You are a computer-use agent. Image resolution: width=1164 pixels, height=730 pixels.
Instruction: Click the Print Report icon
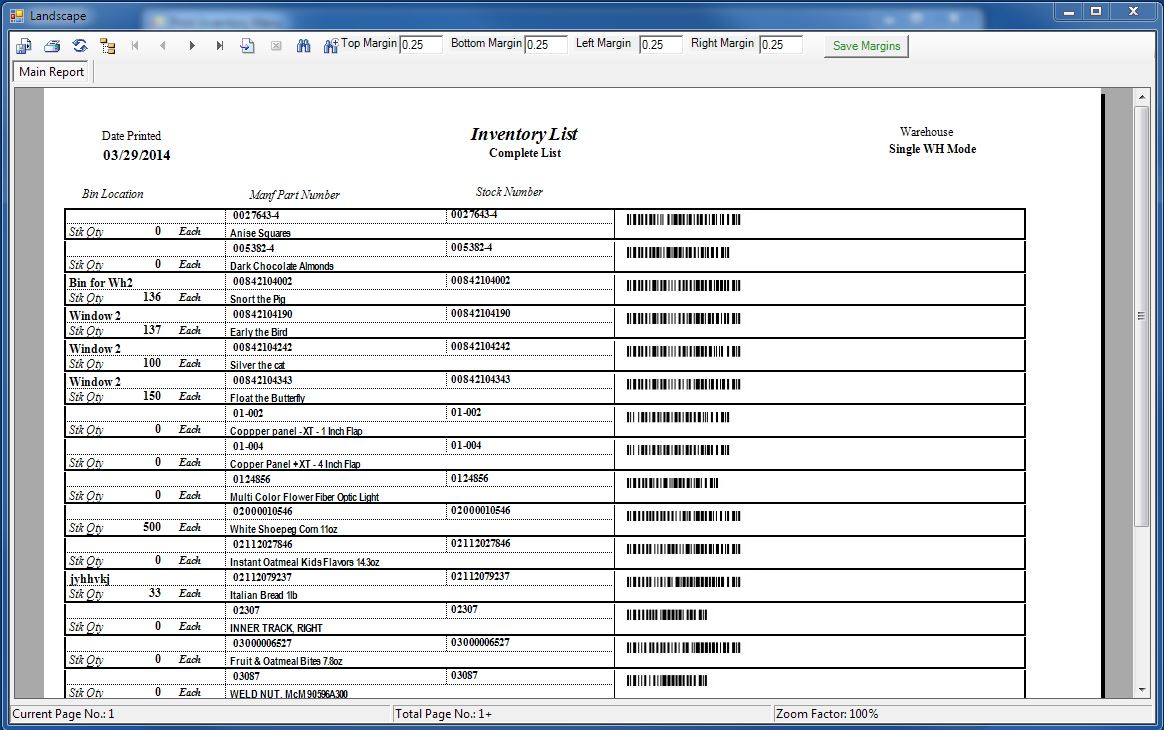(x=52, y=46)
